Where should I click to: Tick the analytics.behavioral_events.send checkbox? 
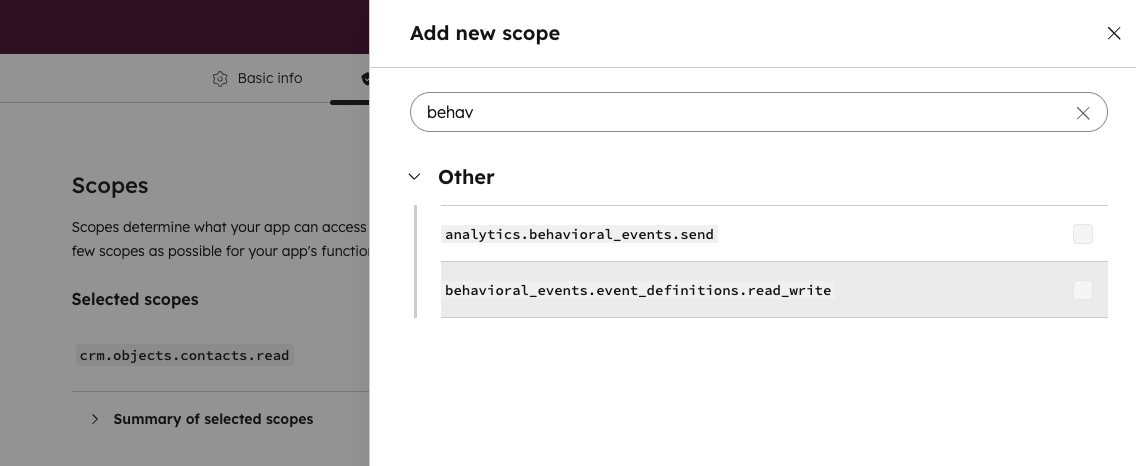pos(1082,234)
